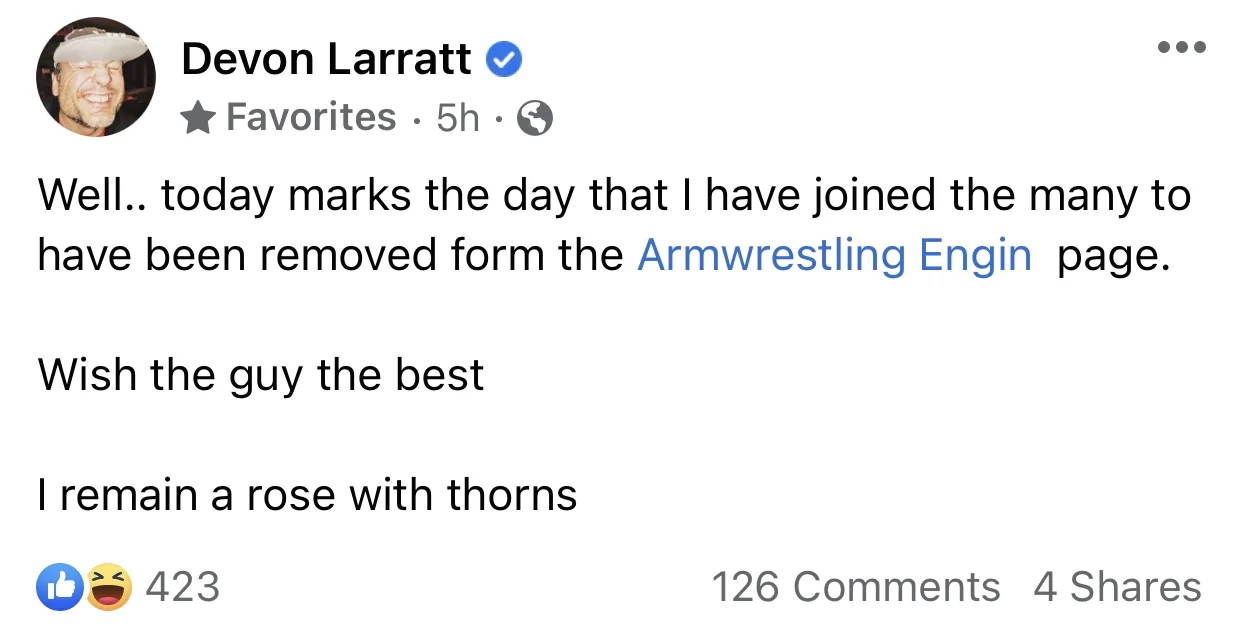Open the three-dot post options menu

1182,47
